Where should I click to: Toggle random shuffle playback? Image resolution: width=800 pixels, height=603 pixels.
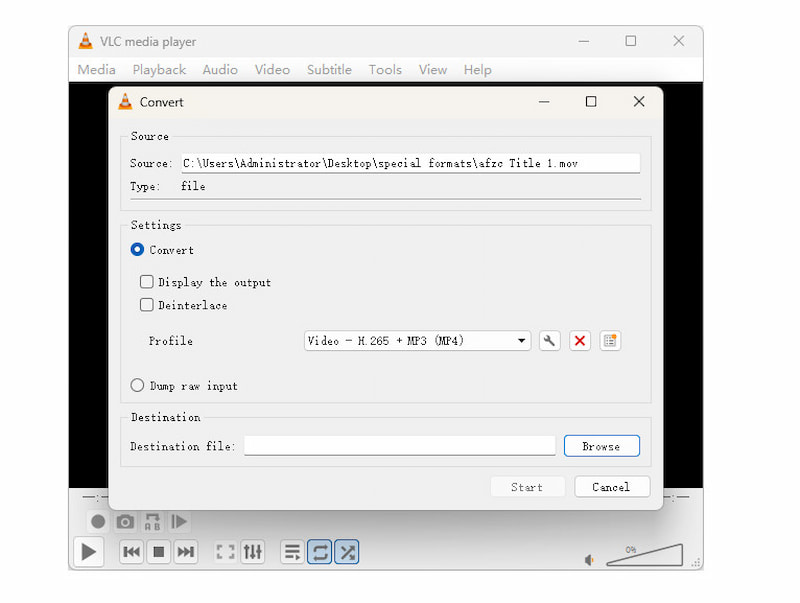pyautogui.click(x=346, y=551)
